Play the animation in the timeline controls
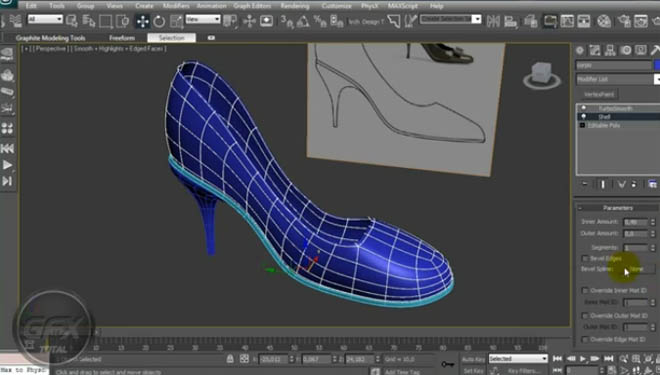This screenshot has width=660, height=375. 583,359
